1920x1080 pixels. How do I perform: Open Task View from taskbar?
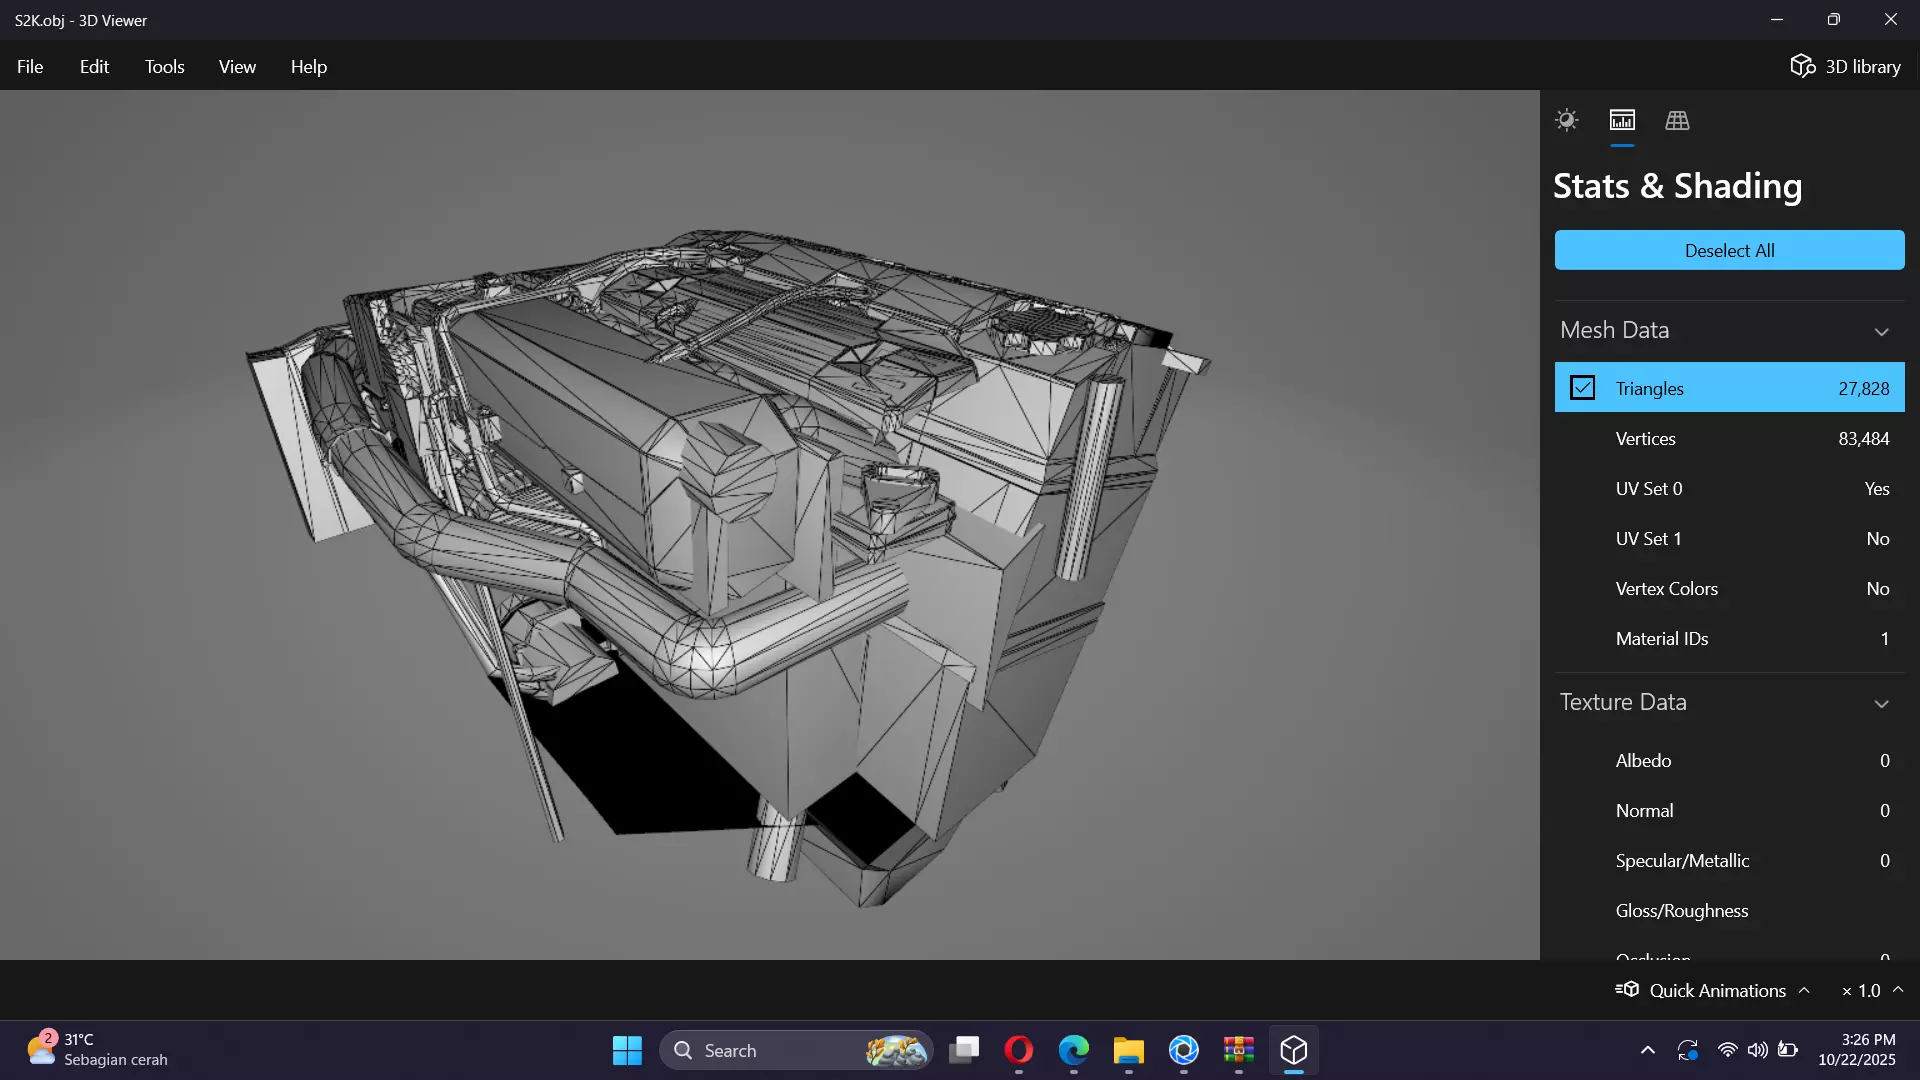click(964, 1050)
